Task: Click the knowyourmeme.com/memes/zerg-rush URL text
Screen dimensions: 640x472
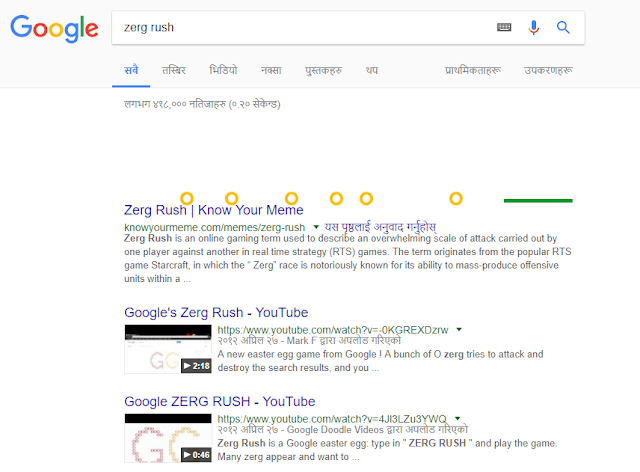Action: click(x=215, y=227)
